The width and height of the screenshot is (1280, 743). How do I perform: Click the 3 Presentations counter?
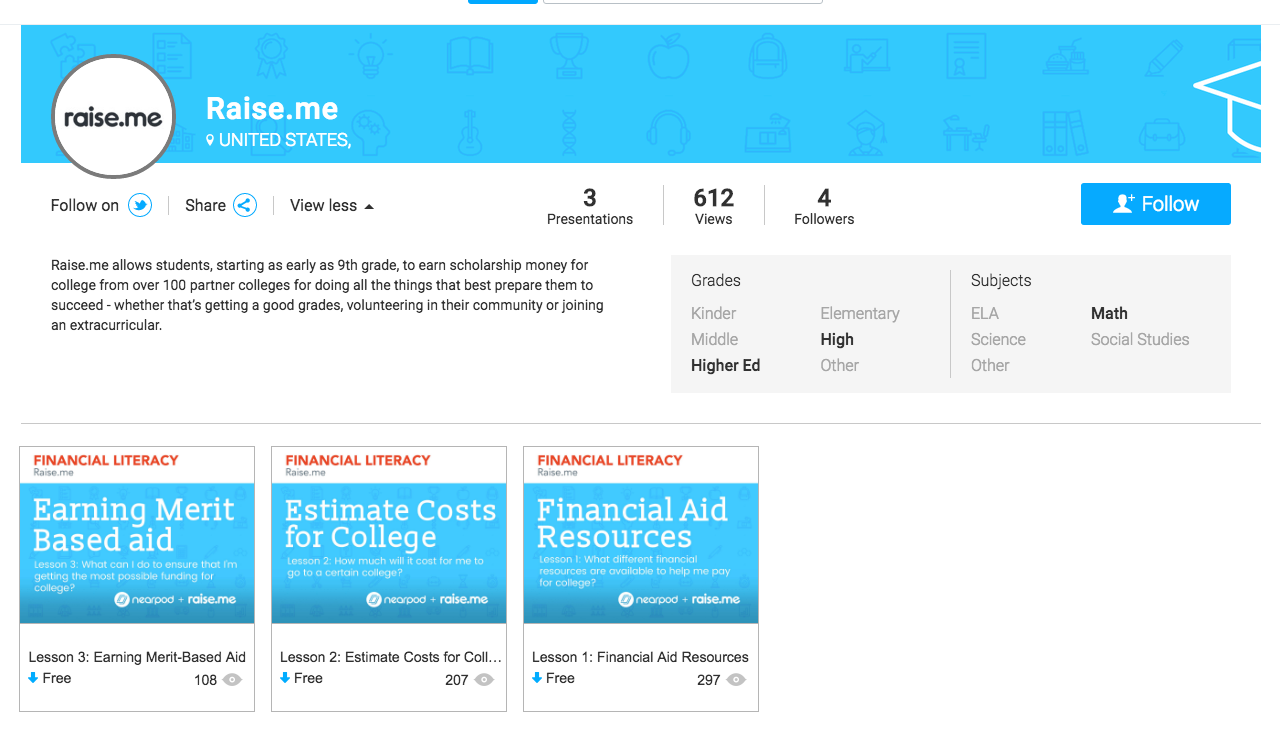pyautogui.click(x=590, y=206)
